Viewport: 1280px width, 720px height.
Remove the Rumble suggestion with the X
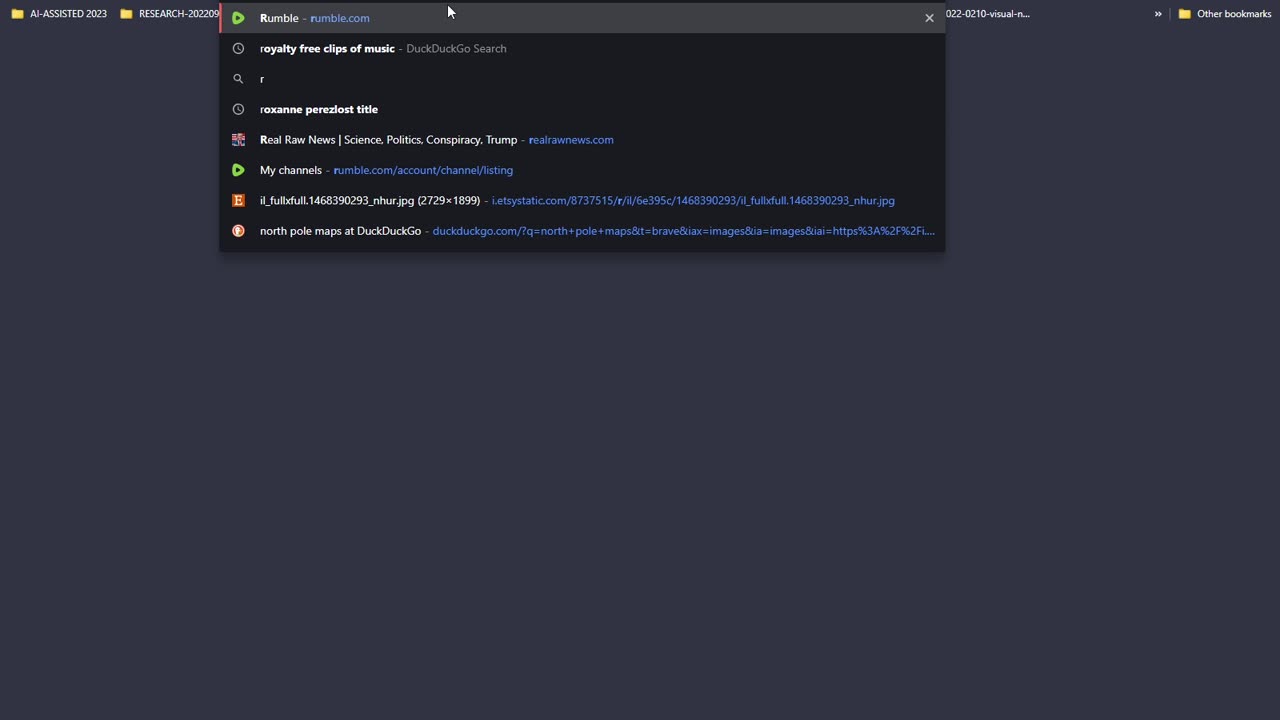[x=929, y=18]
